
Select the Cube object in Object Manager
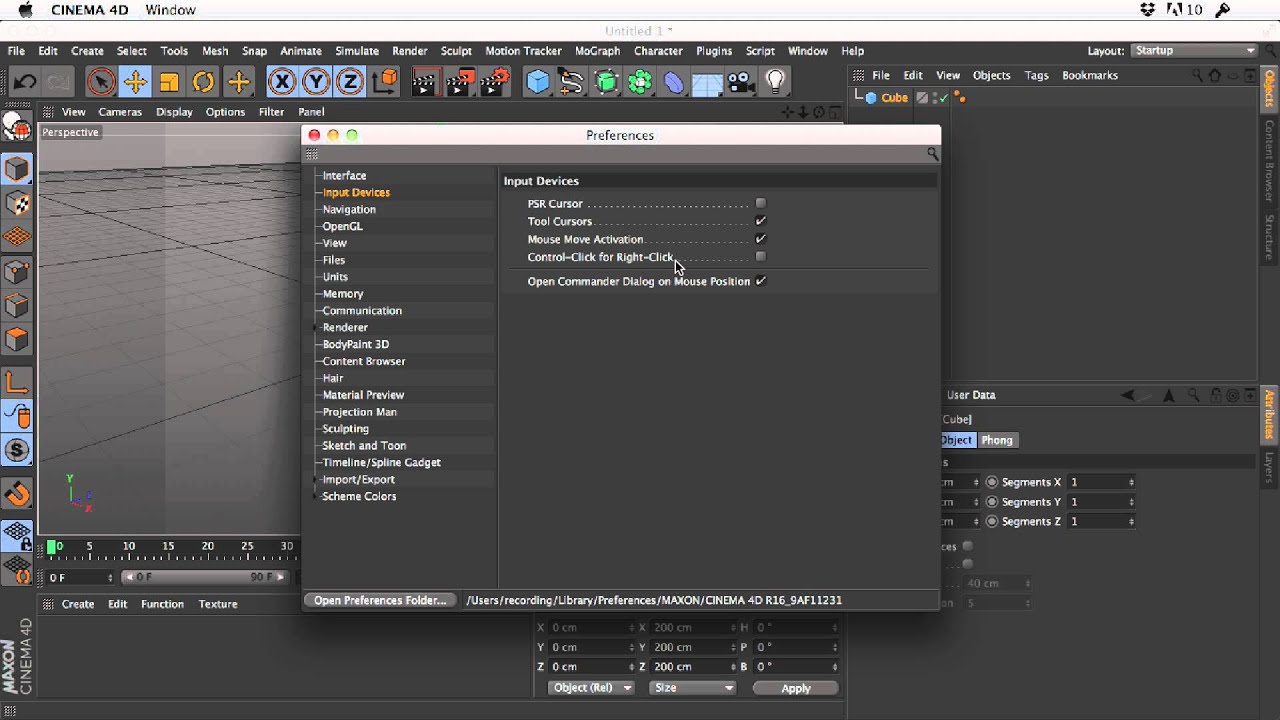(894, 97)
